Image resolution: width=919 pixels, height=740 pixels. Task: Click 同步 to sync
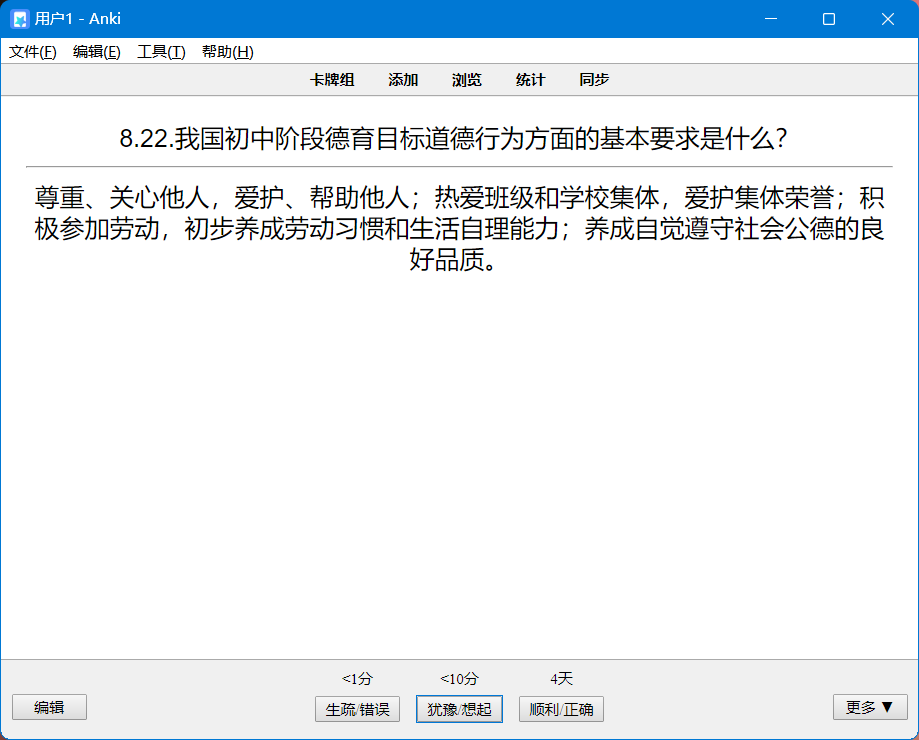point(594,80)
